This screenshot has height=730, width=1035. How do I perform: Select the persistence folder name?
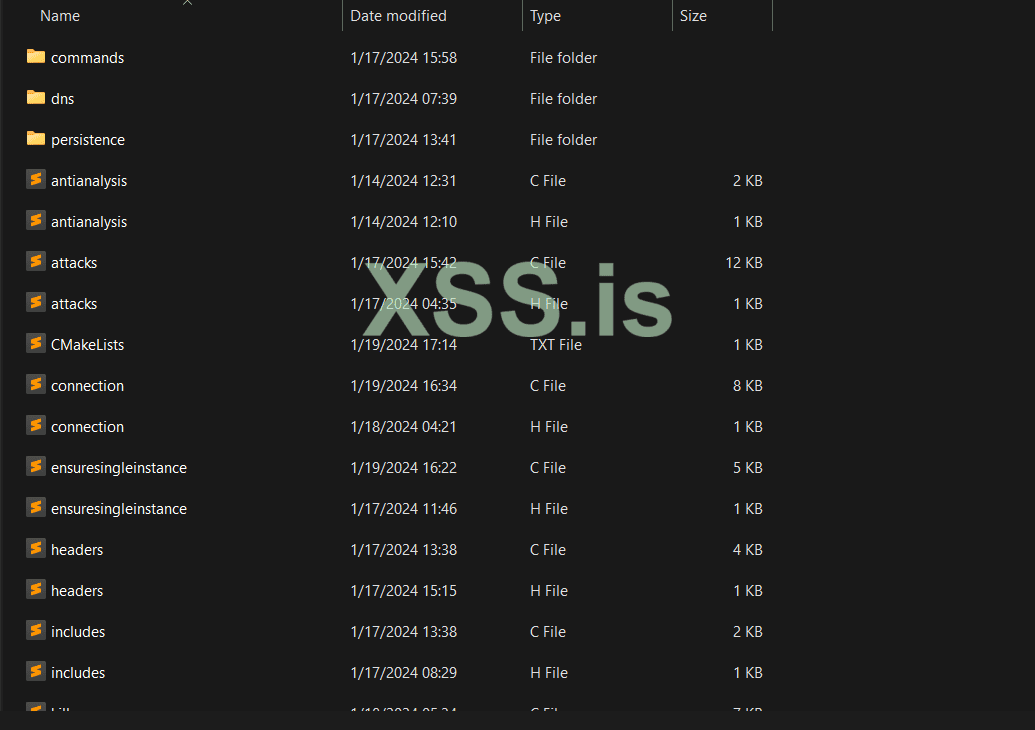pos(88,140)
